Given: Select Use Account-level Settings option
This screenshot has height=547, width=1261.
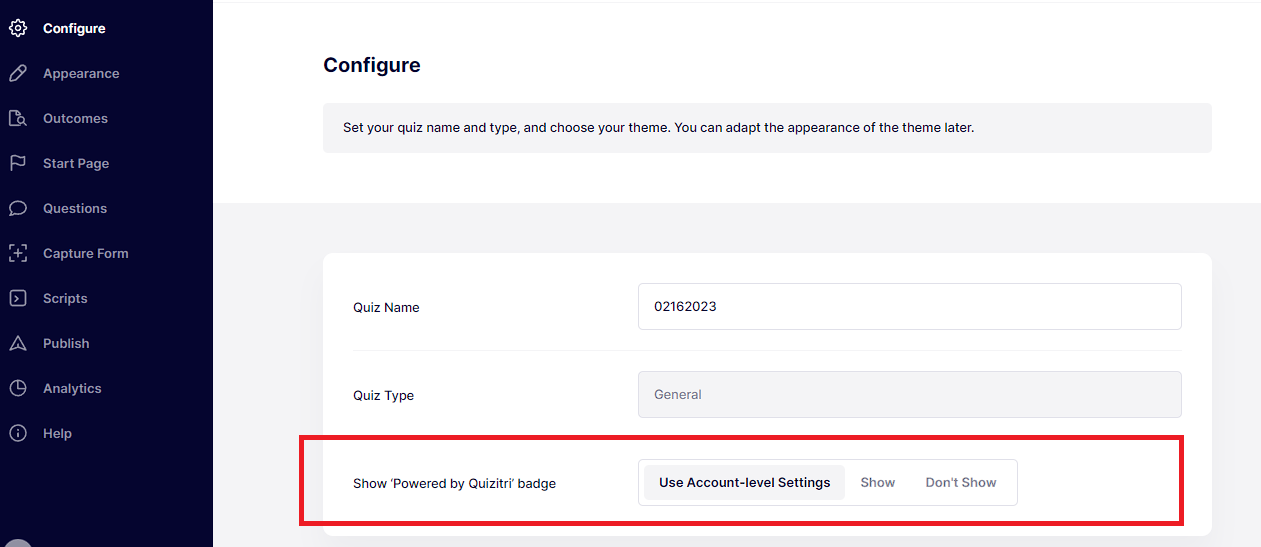Looking at the screenshot, I should click(744, 482).
